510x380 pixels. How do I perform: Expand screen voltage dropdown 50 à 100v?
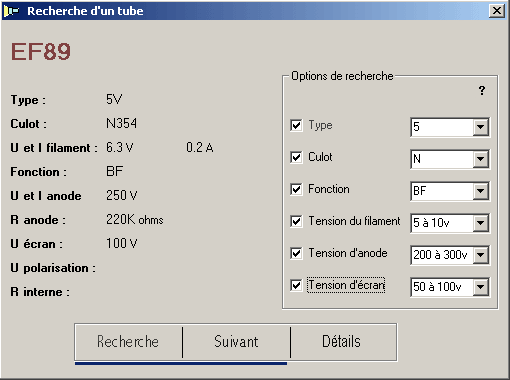tap(480, 287)
